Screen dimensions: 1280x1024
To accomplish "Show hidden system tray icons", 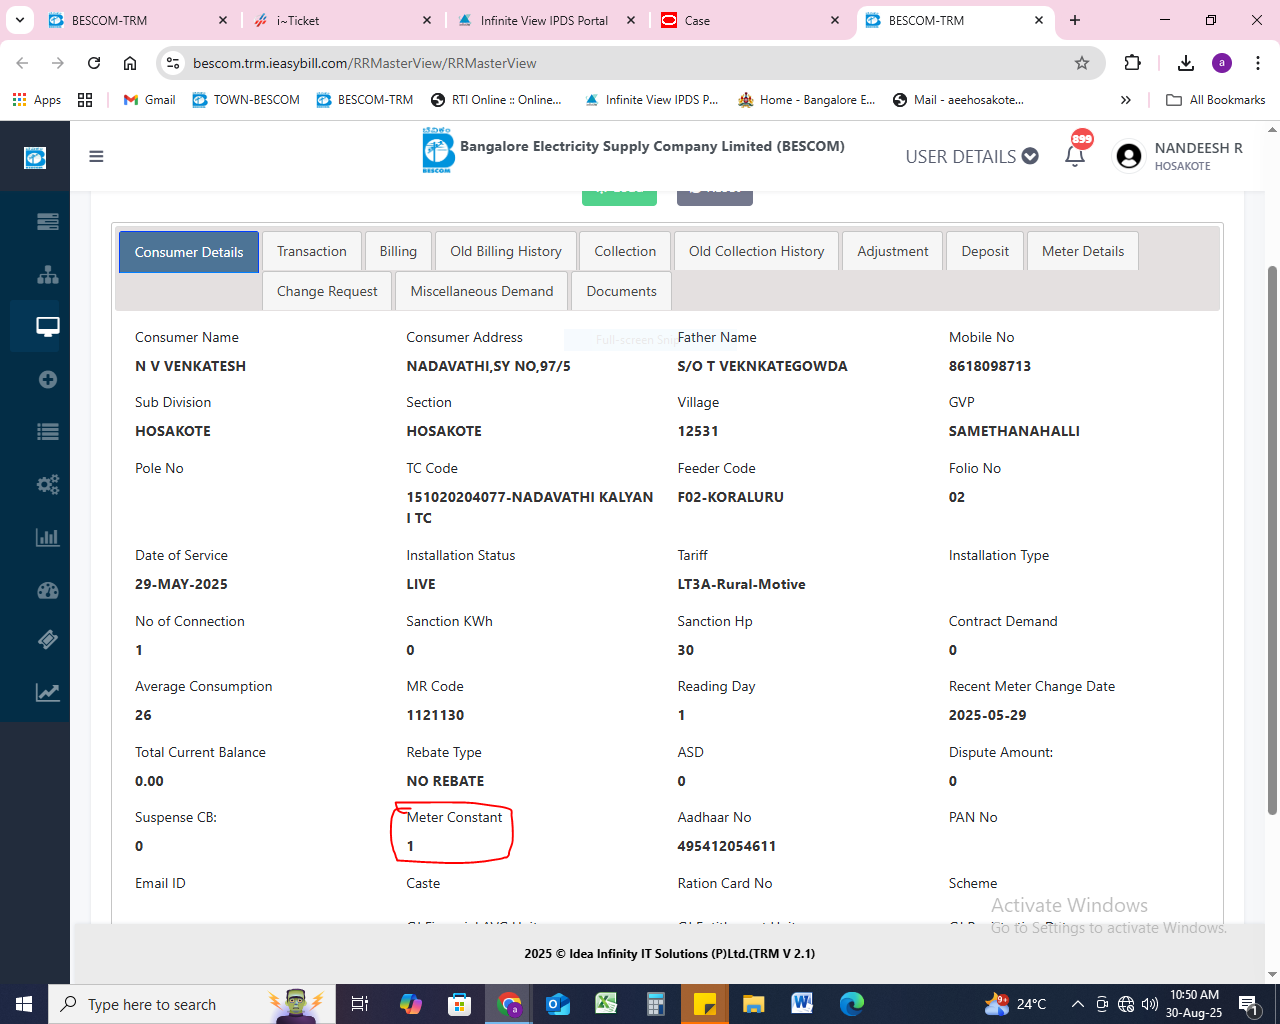I will coord(1077,1004).
